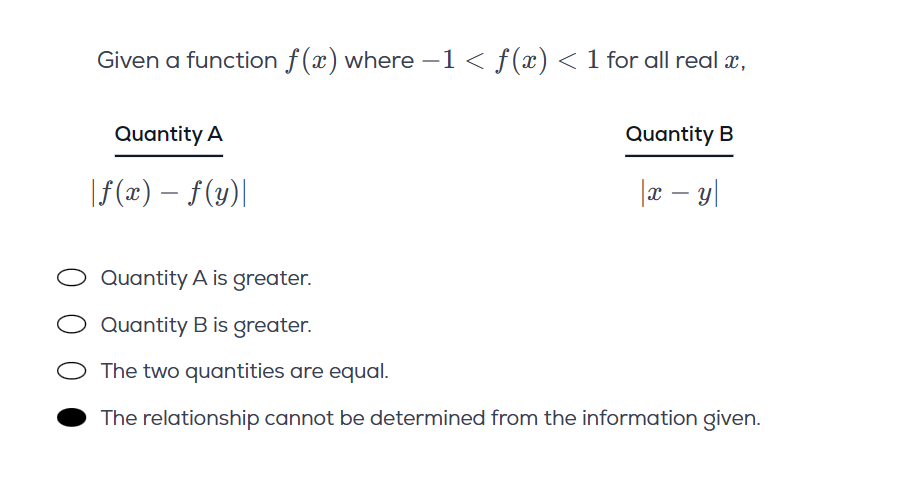Viewport: 916px width, 496px height.
Task: Click the inequality −1 < f(x) < 1
Action: click(510, 60)
